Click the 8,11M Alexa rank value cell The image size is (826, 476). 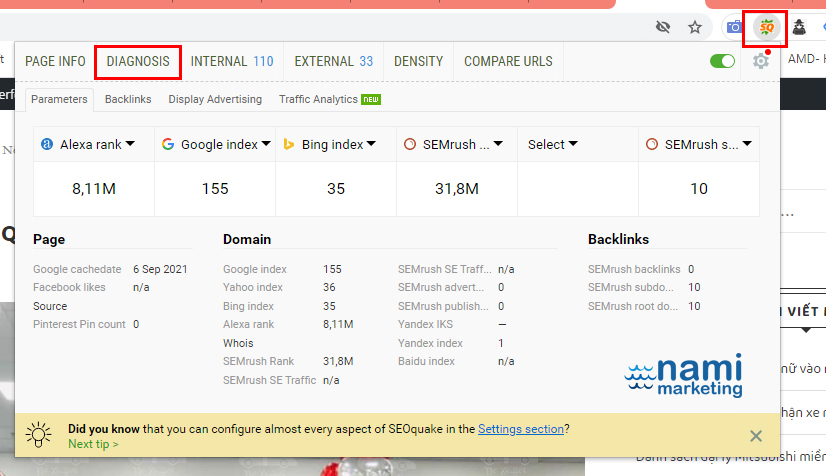94,189
